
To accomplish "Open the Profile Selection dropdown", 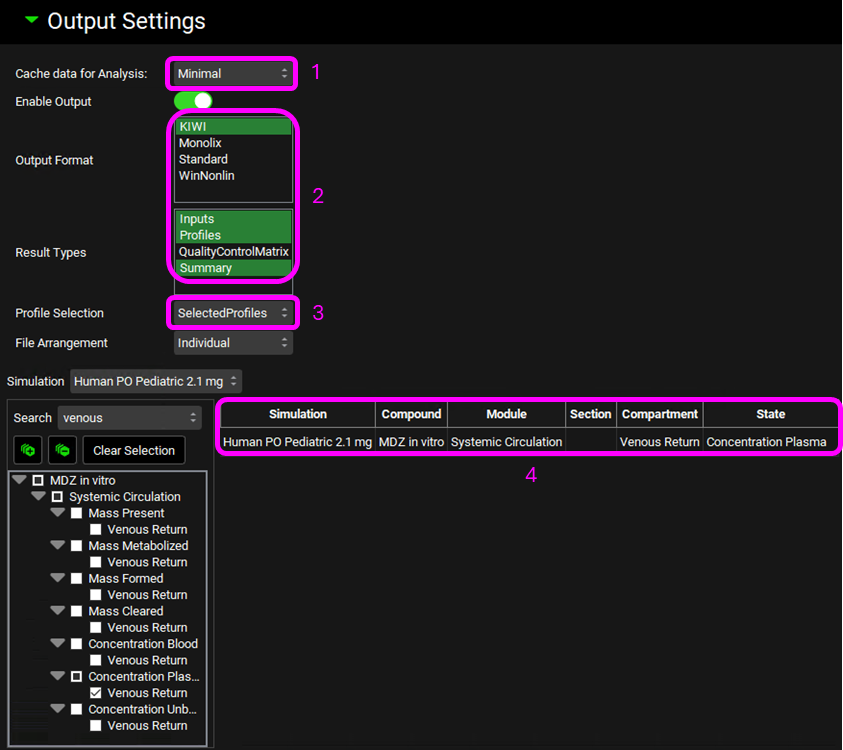I will click(232, 313).
